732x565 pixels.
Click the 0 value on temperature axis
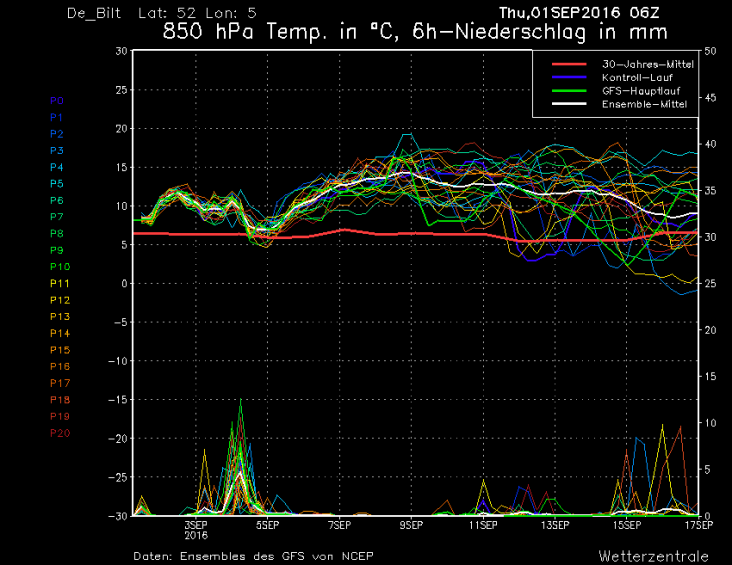(x=124, y=283)
